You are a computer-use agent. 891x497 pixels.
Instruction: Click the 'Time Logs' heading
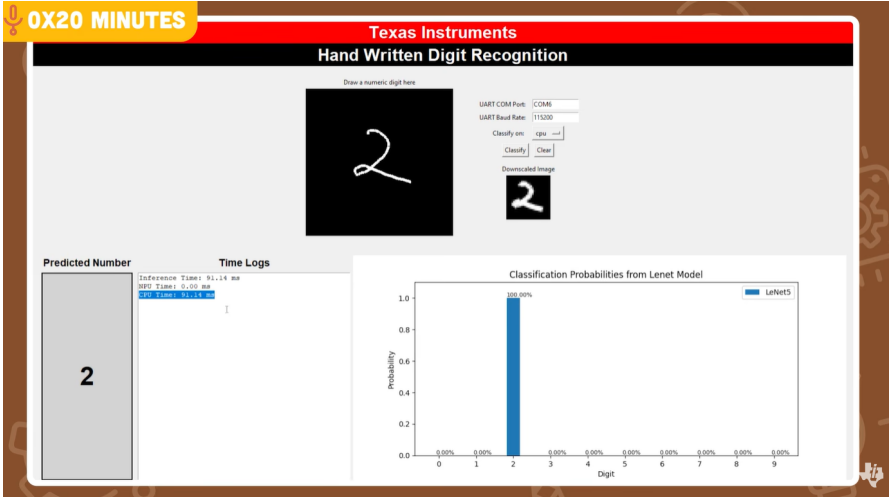[x=244, y=263]
